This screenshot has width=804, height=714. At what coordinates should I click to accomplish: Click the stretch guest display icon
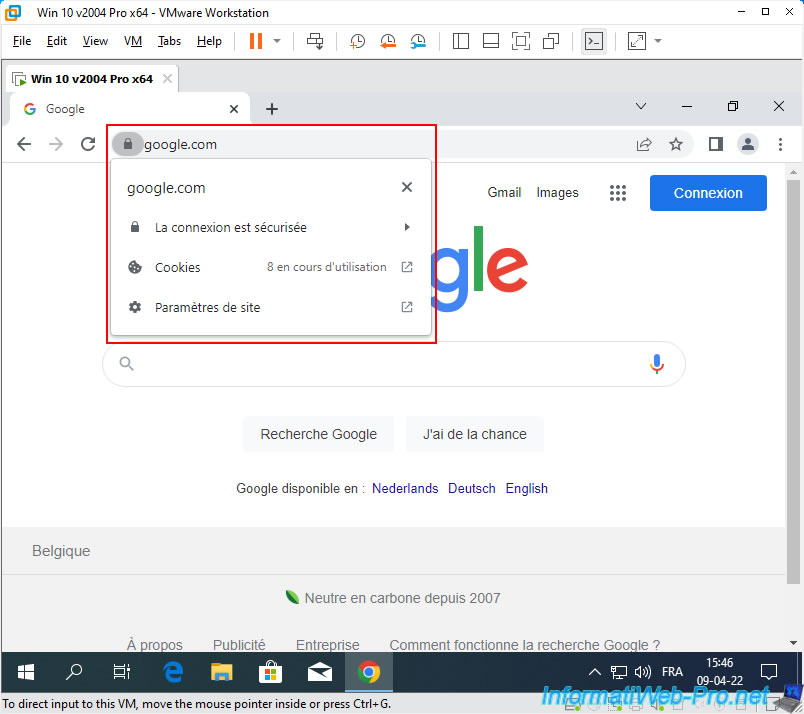coord(636,41)
